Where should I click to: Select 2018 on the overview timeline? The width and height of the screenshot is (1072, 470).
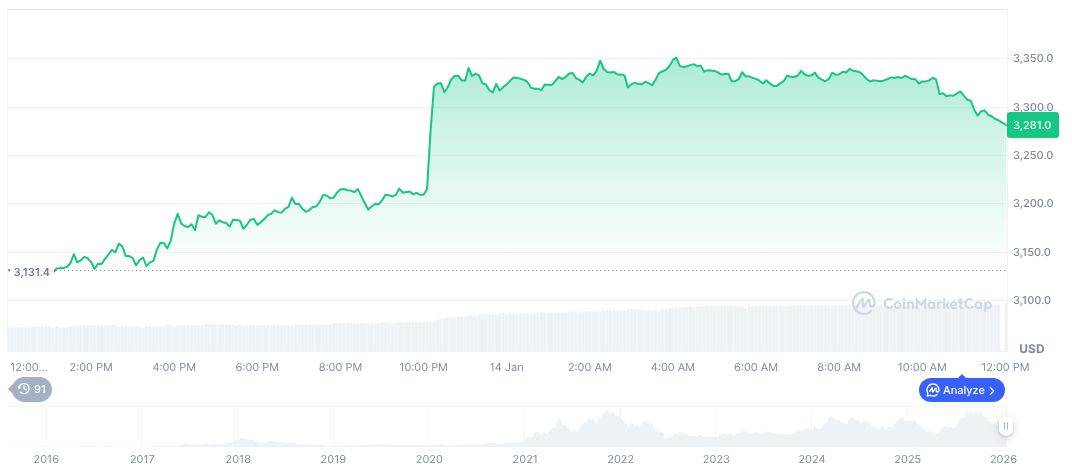coord(238,459)
